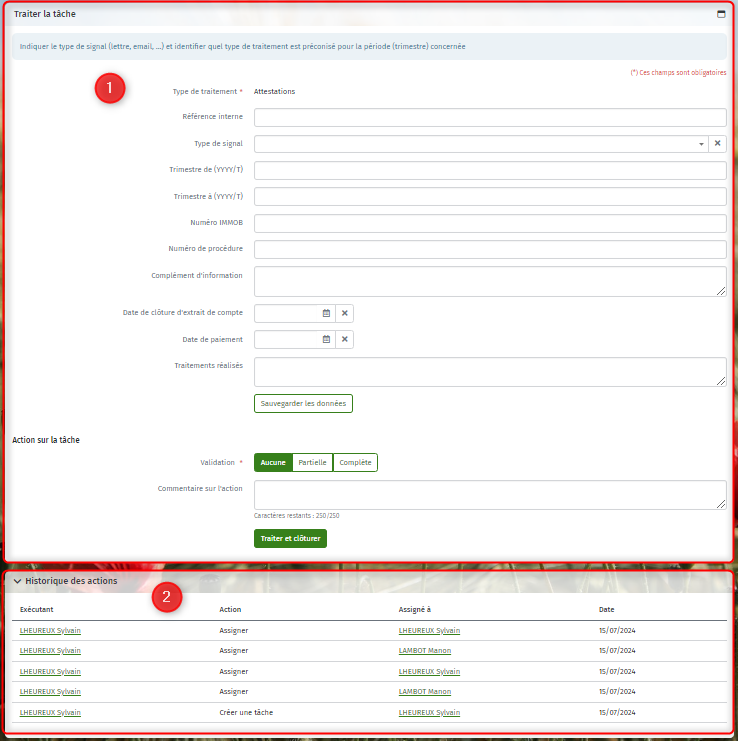The height and width of the screenshot is (741, 738).
Task: Click the Traiter la tâche panel title
Action: pyautogui.click(x=45, y=14)
